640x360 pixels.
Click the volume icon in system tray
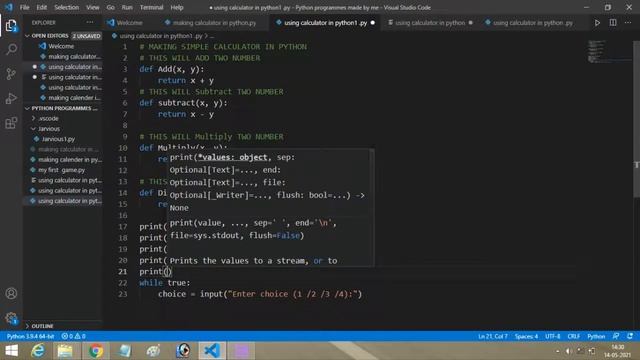click(x=568, y=351)
